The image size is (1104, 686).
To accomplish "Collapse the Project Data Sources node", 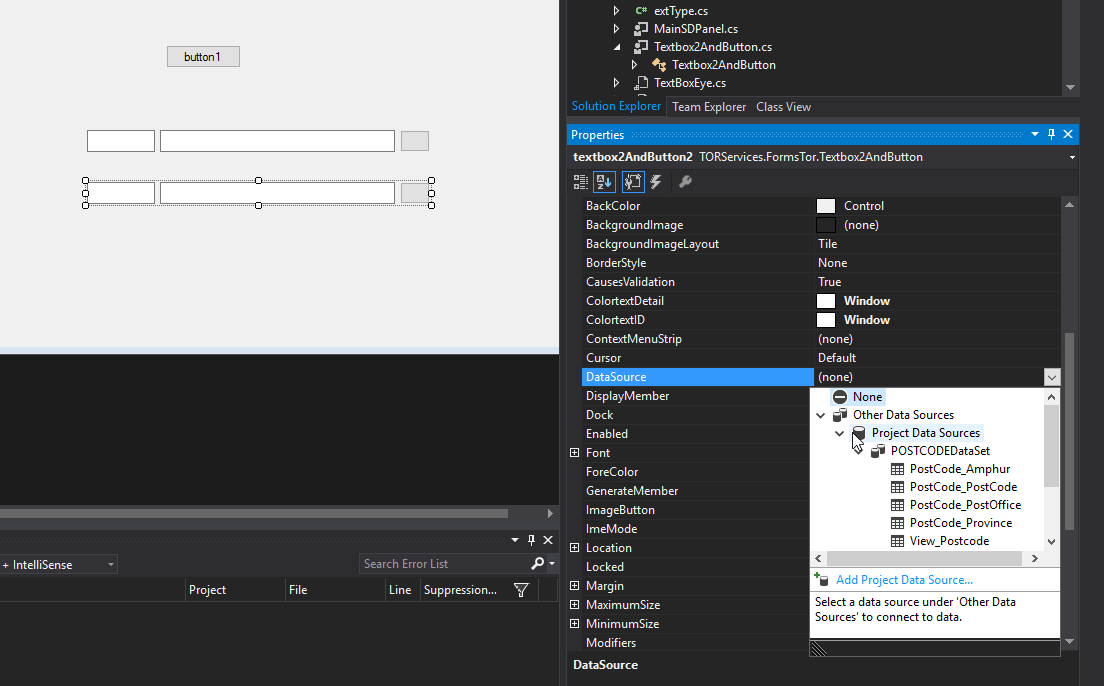I will pos(840,433).
